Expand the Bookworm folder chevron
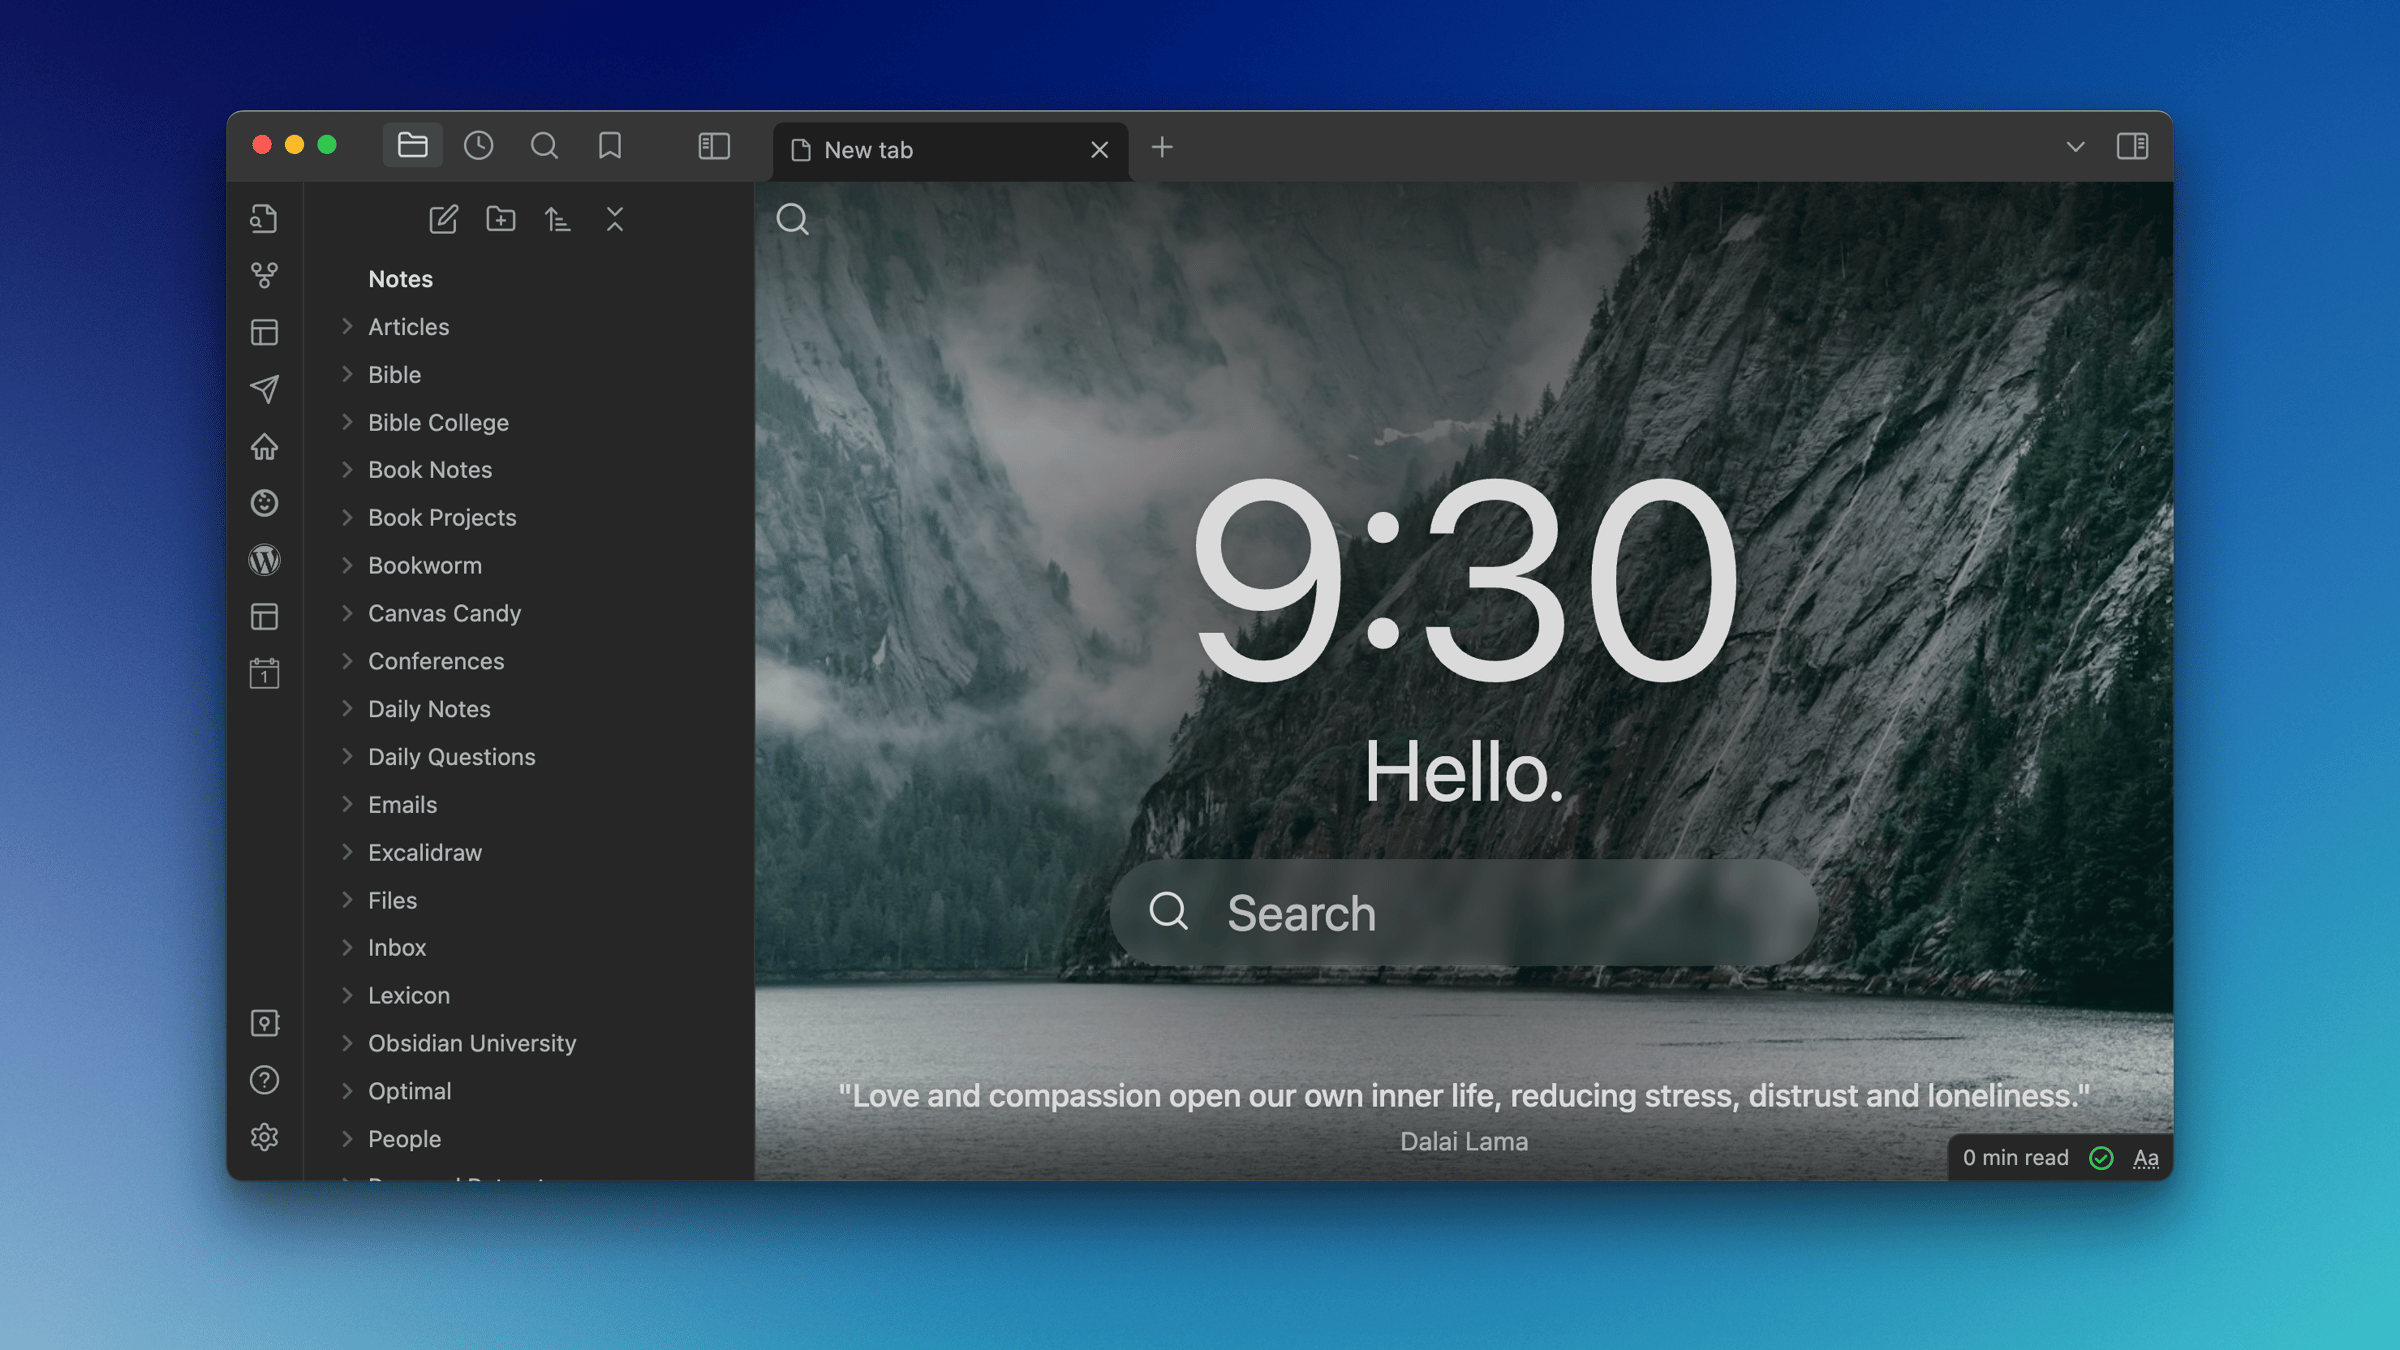 (x=347, y=565)
